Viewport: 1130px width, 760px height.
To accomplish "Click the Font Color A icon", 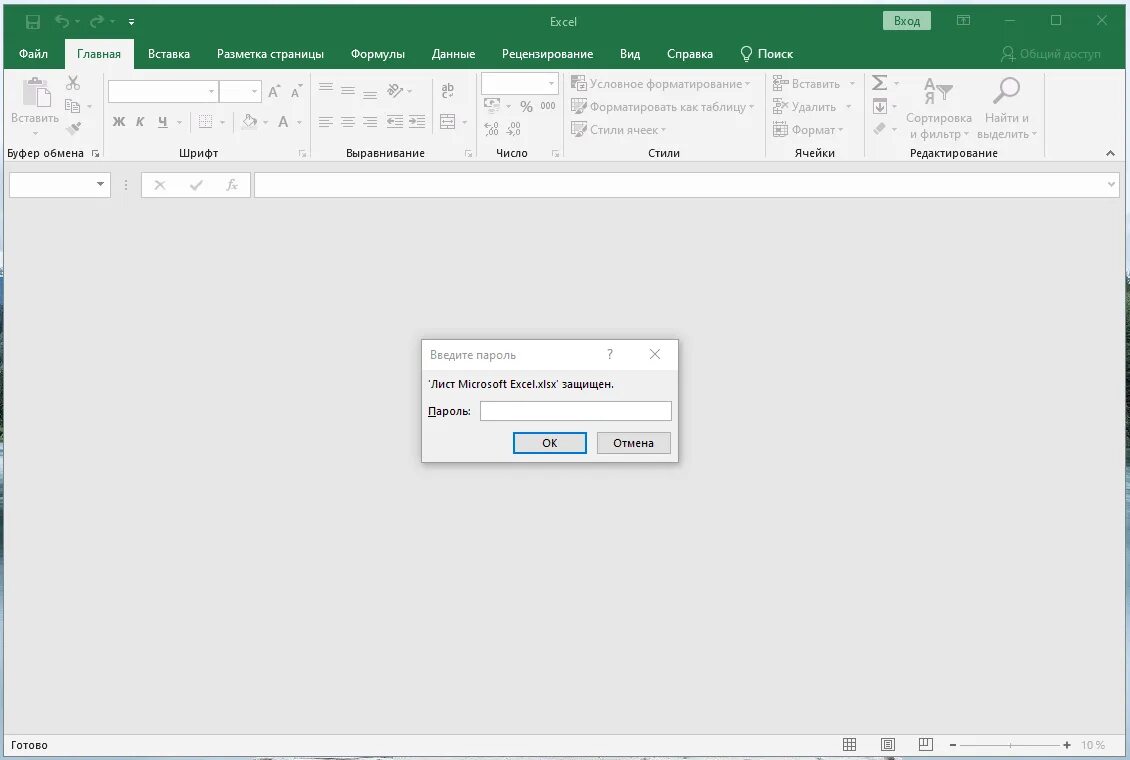I will [x=283, y=122].
